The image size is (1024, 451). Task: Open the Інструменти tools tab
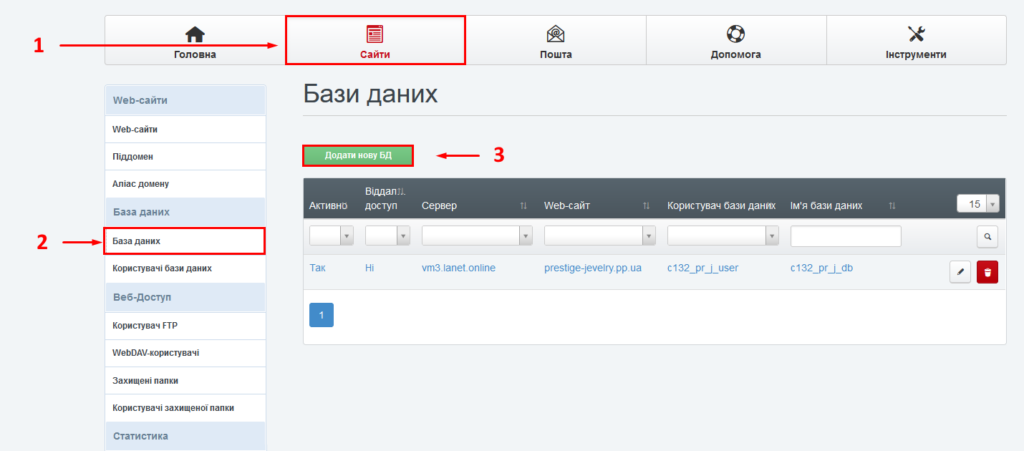915,42
